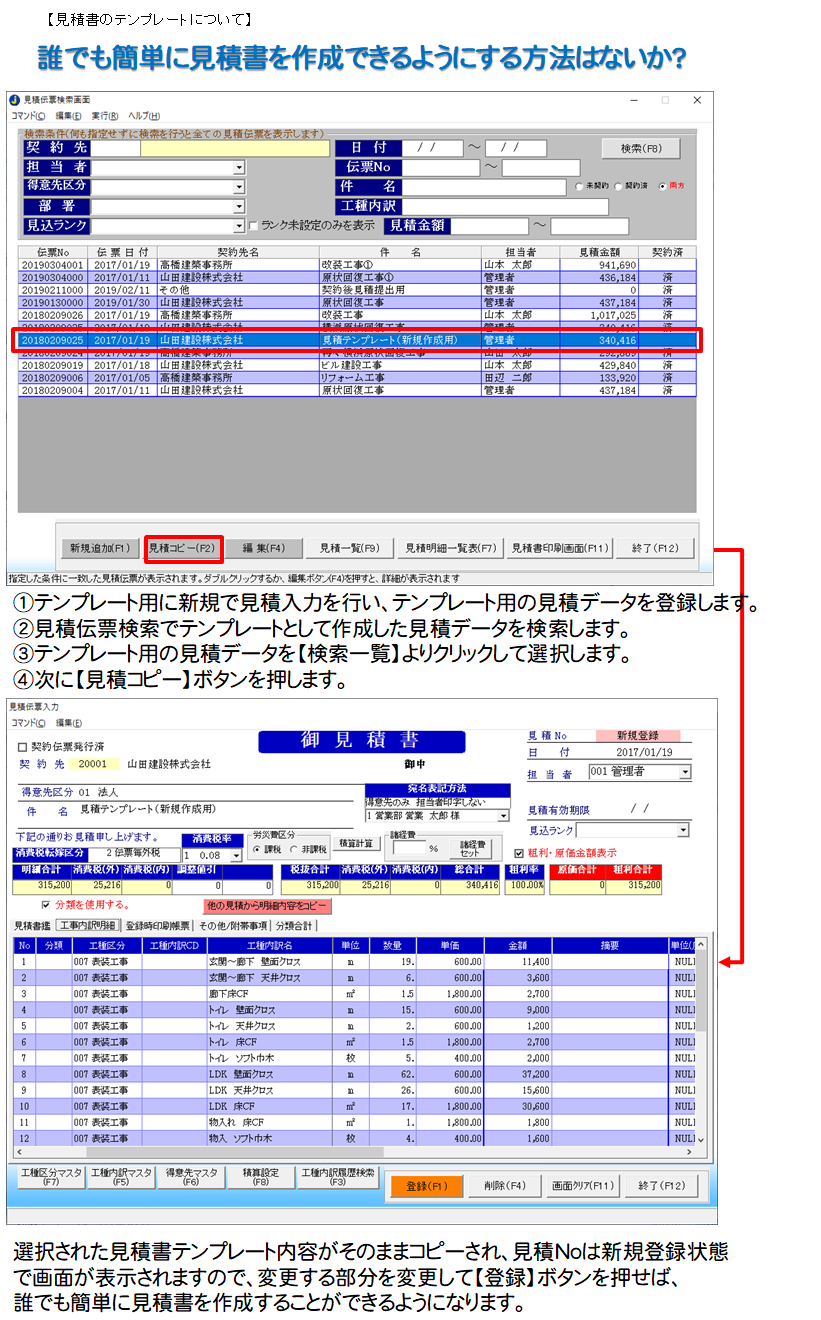The height and width of the screenshot is (1320, 821).
Task: Expand the 宛名表記方法 dropdown
Action: (x=503, y=816)
